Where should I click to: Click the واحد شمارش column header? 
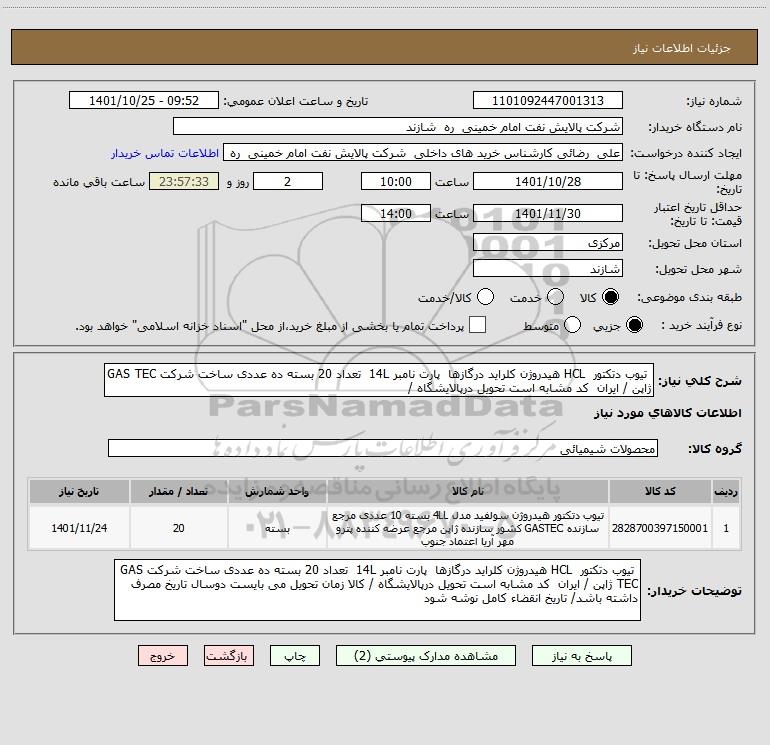277,491
